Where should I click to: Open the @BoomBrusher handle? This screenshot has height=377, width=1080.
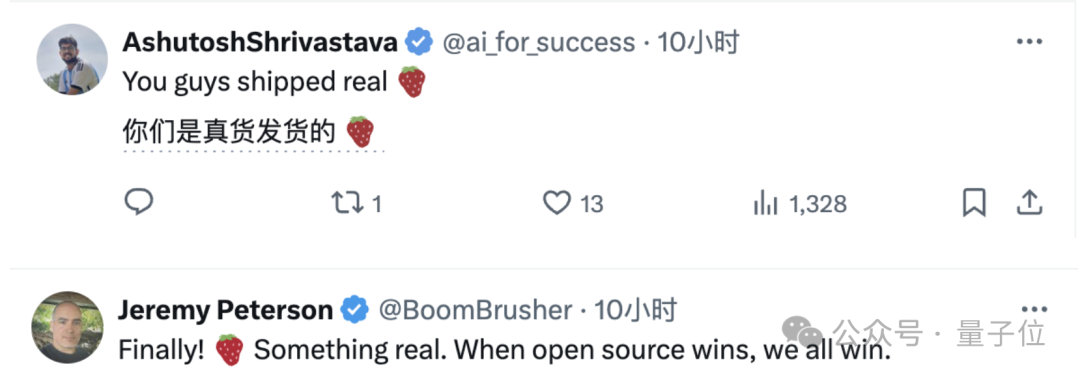click(475, 310)
